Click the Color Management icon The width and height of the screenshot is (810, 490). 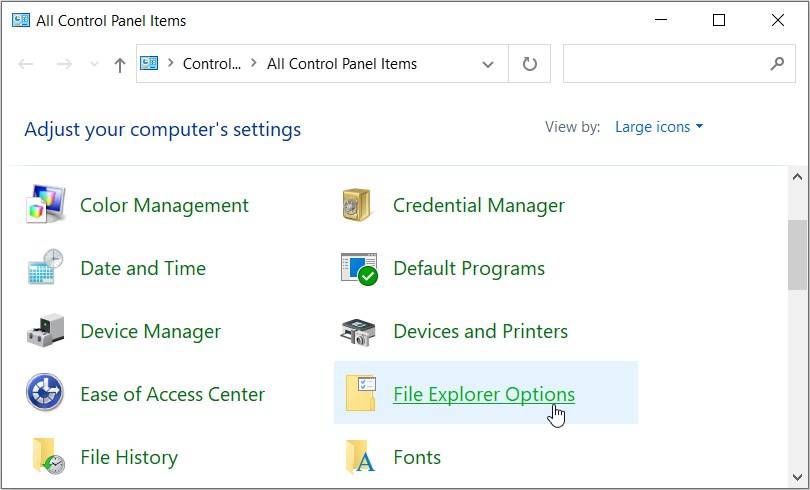pyautogui.click(x=45, y=205)
